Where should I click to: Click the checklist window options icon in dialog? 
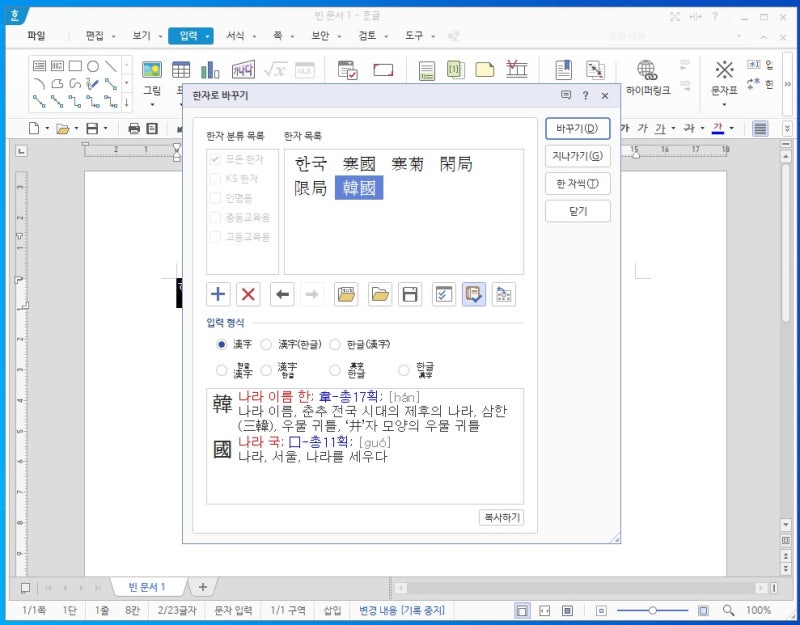pyautogui.click(x=444, y=294)
